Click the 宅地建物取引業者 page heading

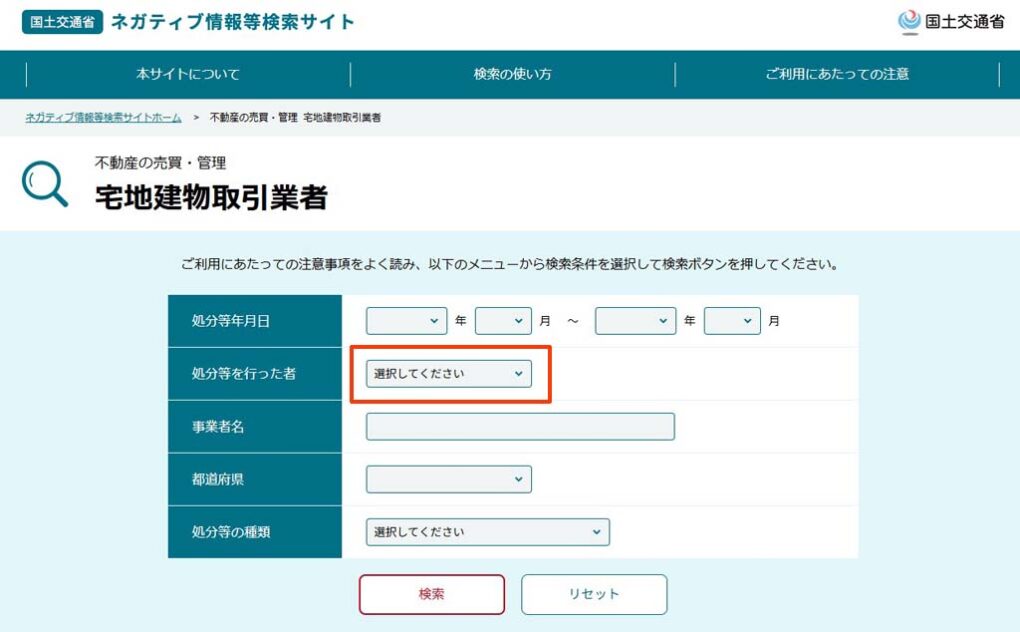click(211, 197)
